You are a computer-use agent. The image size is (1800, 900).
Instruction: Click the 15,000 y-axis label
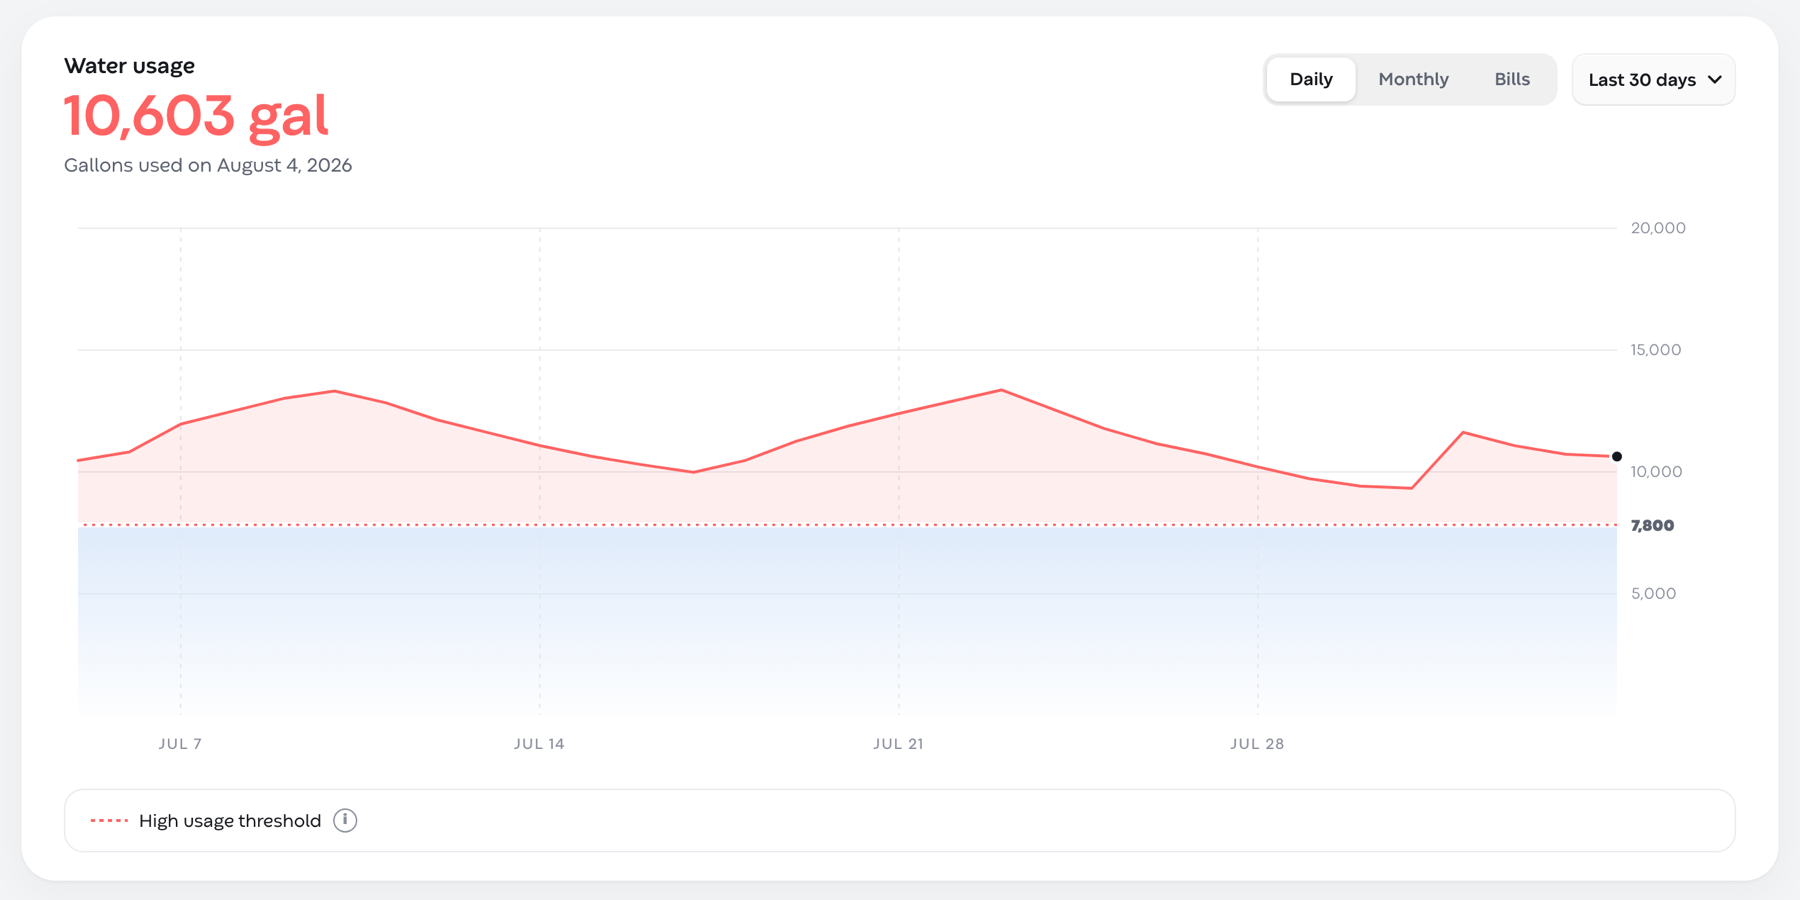[1656, 350]
